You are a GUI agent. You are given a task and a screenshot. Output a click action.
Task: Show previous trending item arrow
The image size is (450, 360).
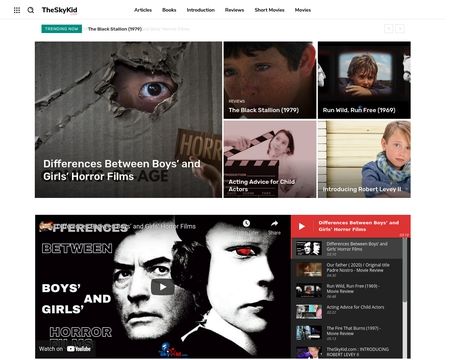388,29
